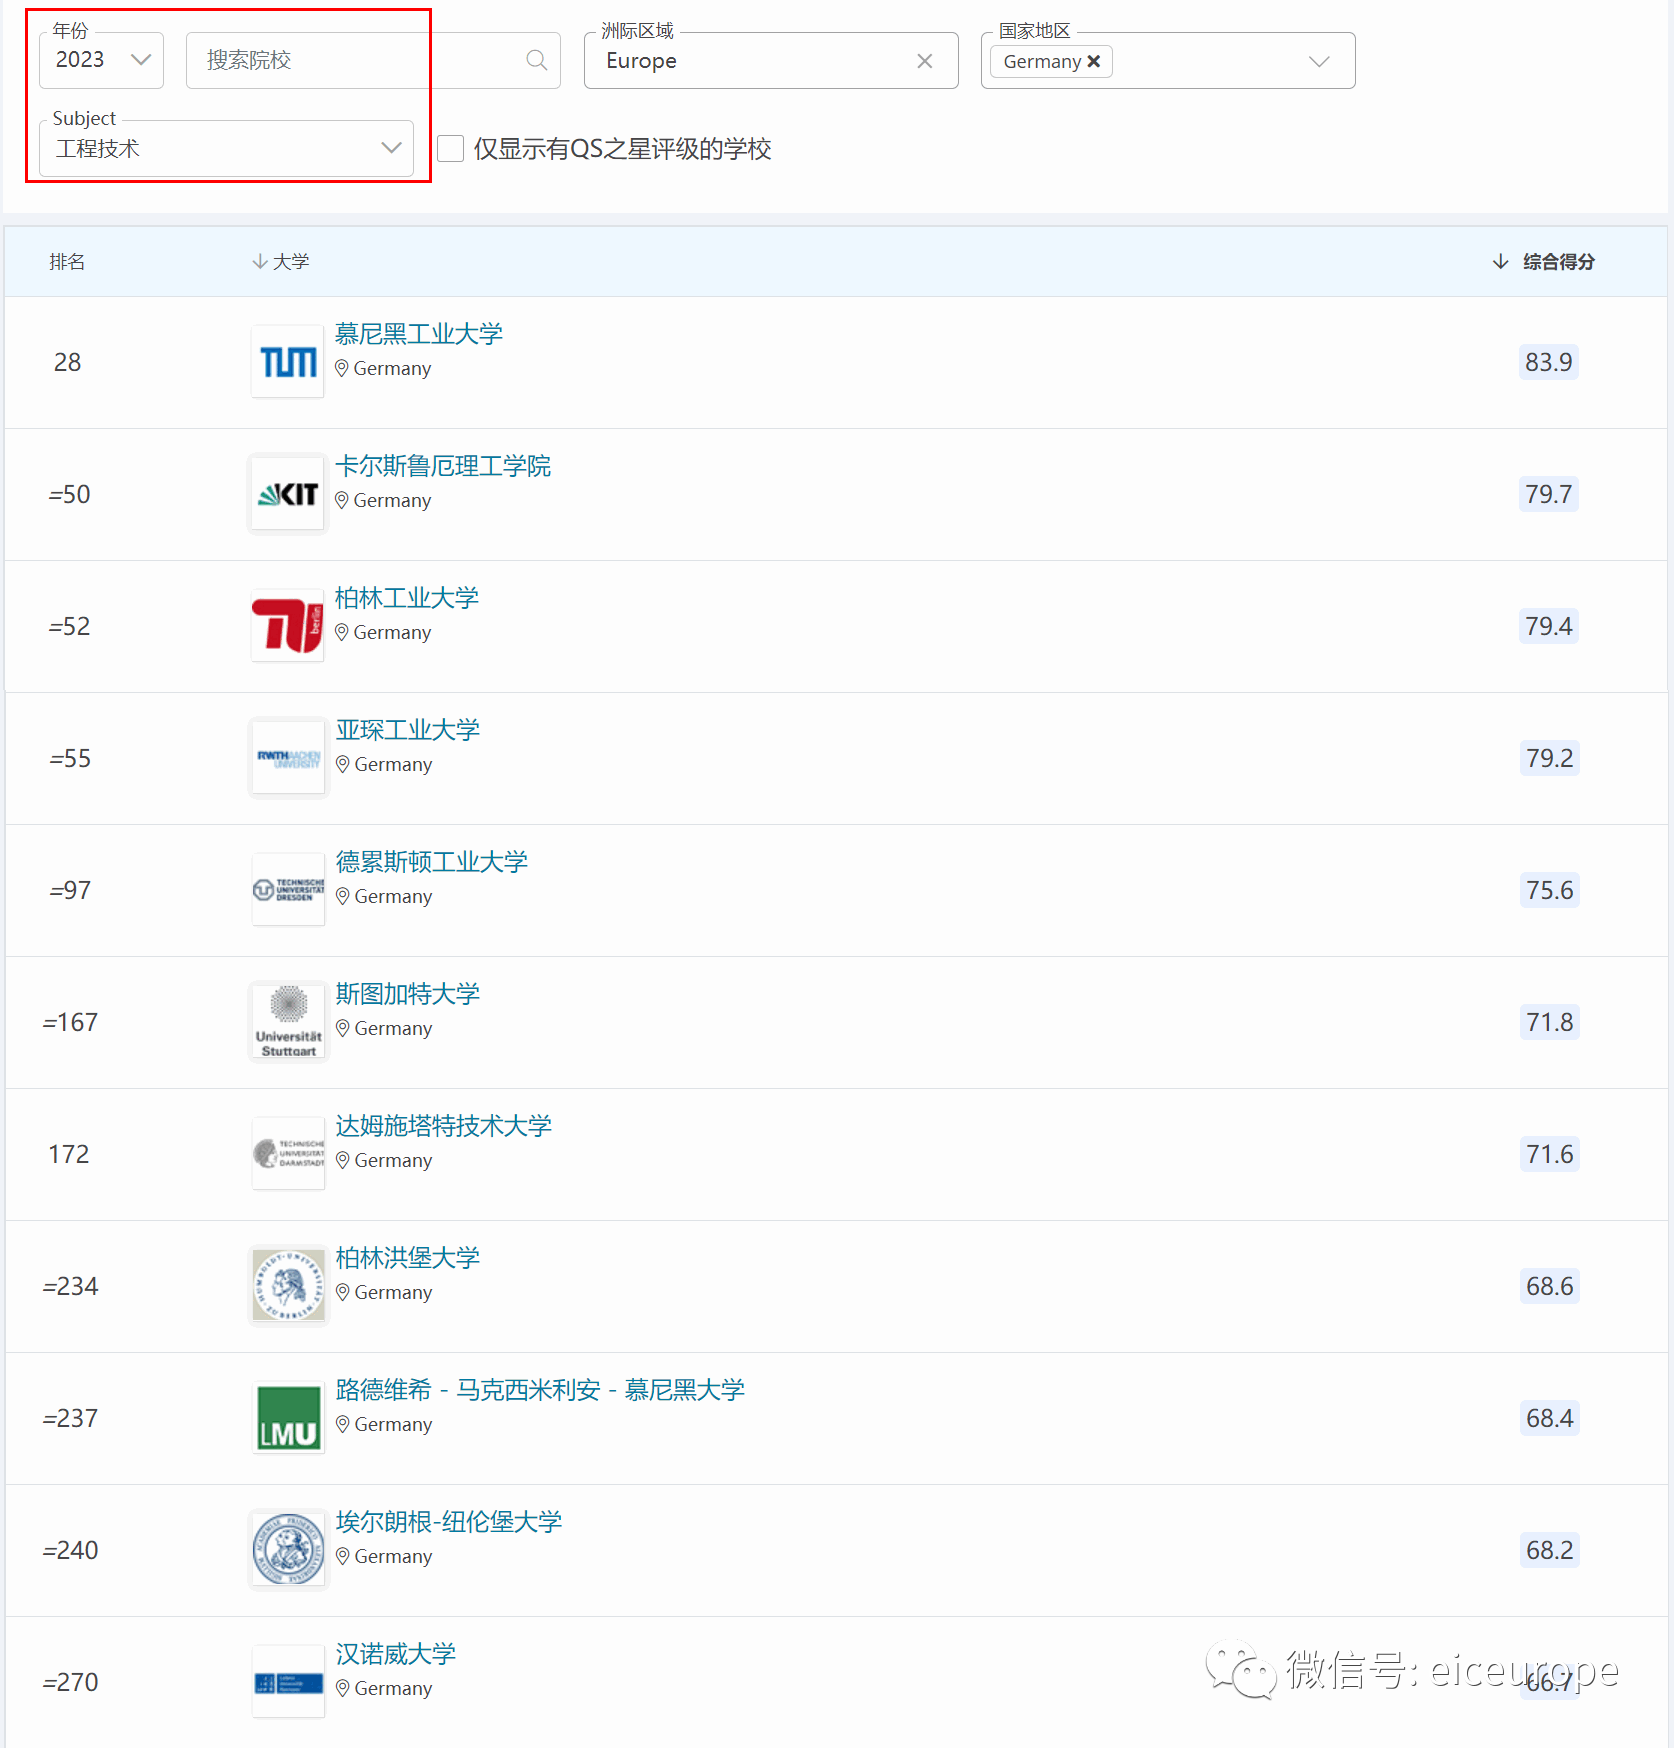The height and width of the screenshot is (1748, 1674).
Task: Click rank =237 cell
Action: pos(70,1418)
